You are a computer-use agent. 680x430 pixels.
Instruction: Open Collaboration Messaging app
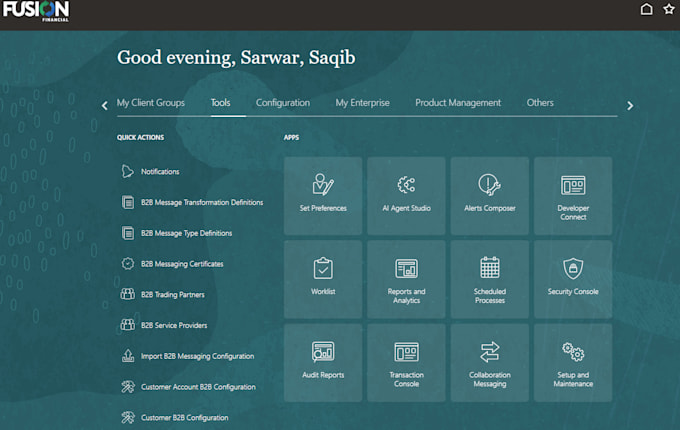pos(490,363)
